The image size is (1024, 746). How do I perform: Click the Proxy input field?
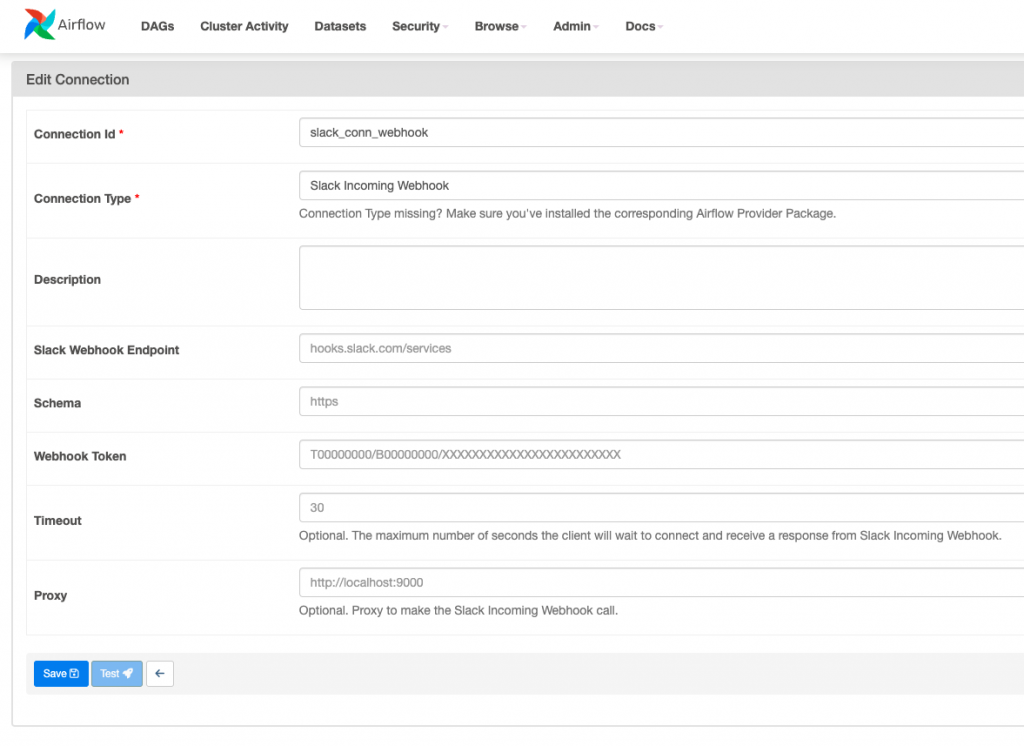660,582
